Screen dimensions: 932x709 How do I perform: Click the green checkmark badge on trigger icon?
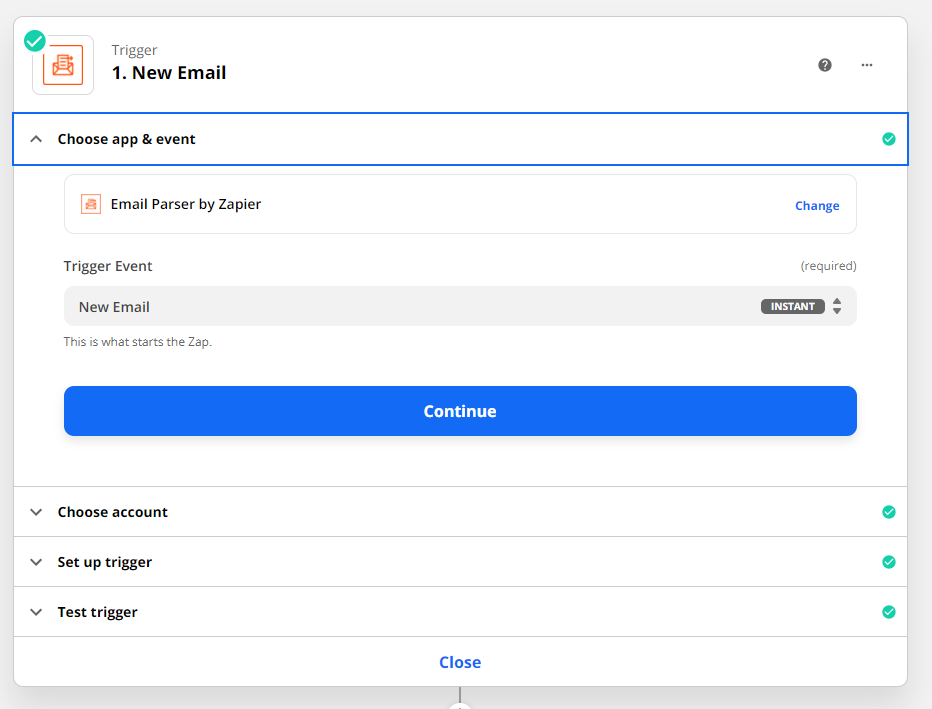click(x=34, y=41)
